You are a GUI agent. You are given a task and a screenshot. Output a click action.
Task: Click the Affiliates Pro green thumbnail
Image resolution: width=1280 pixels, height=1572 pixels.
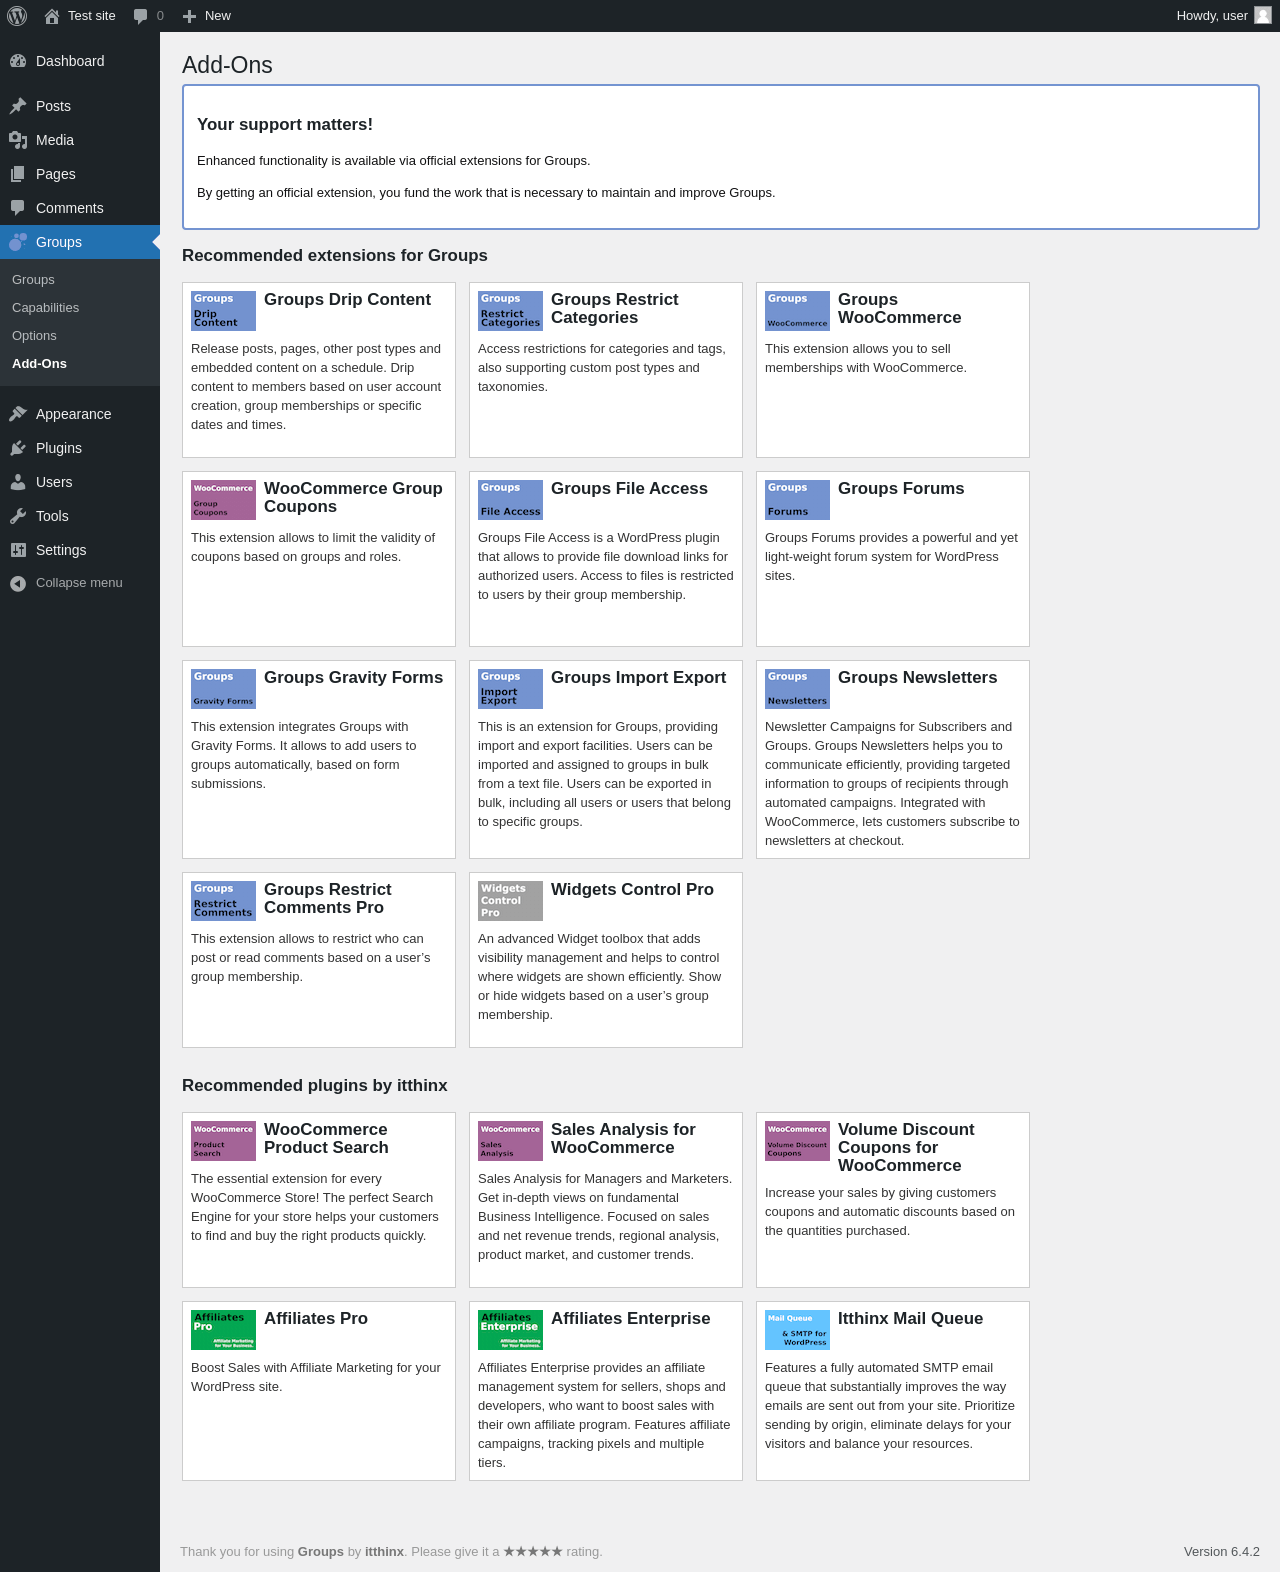tap(223, 1330)
